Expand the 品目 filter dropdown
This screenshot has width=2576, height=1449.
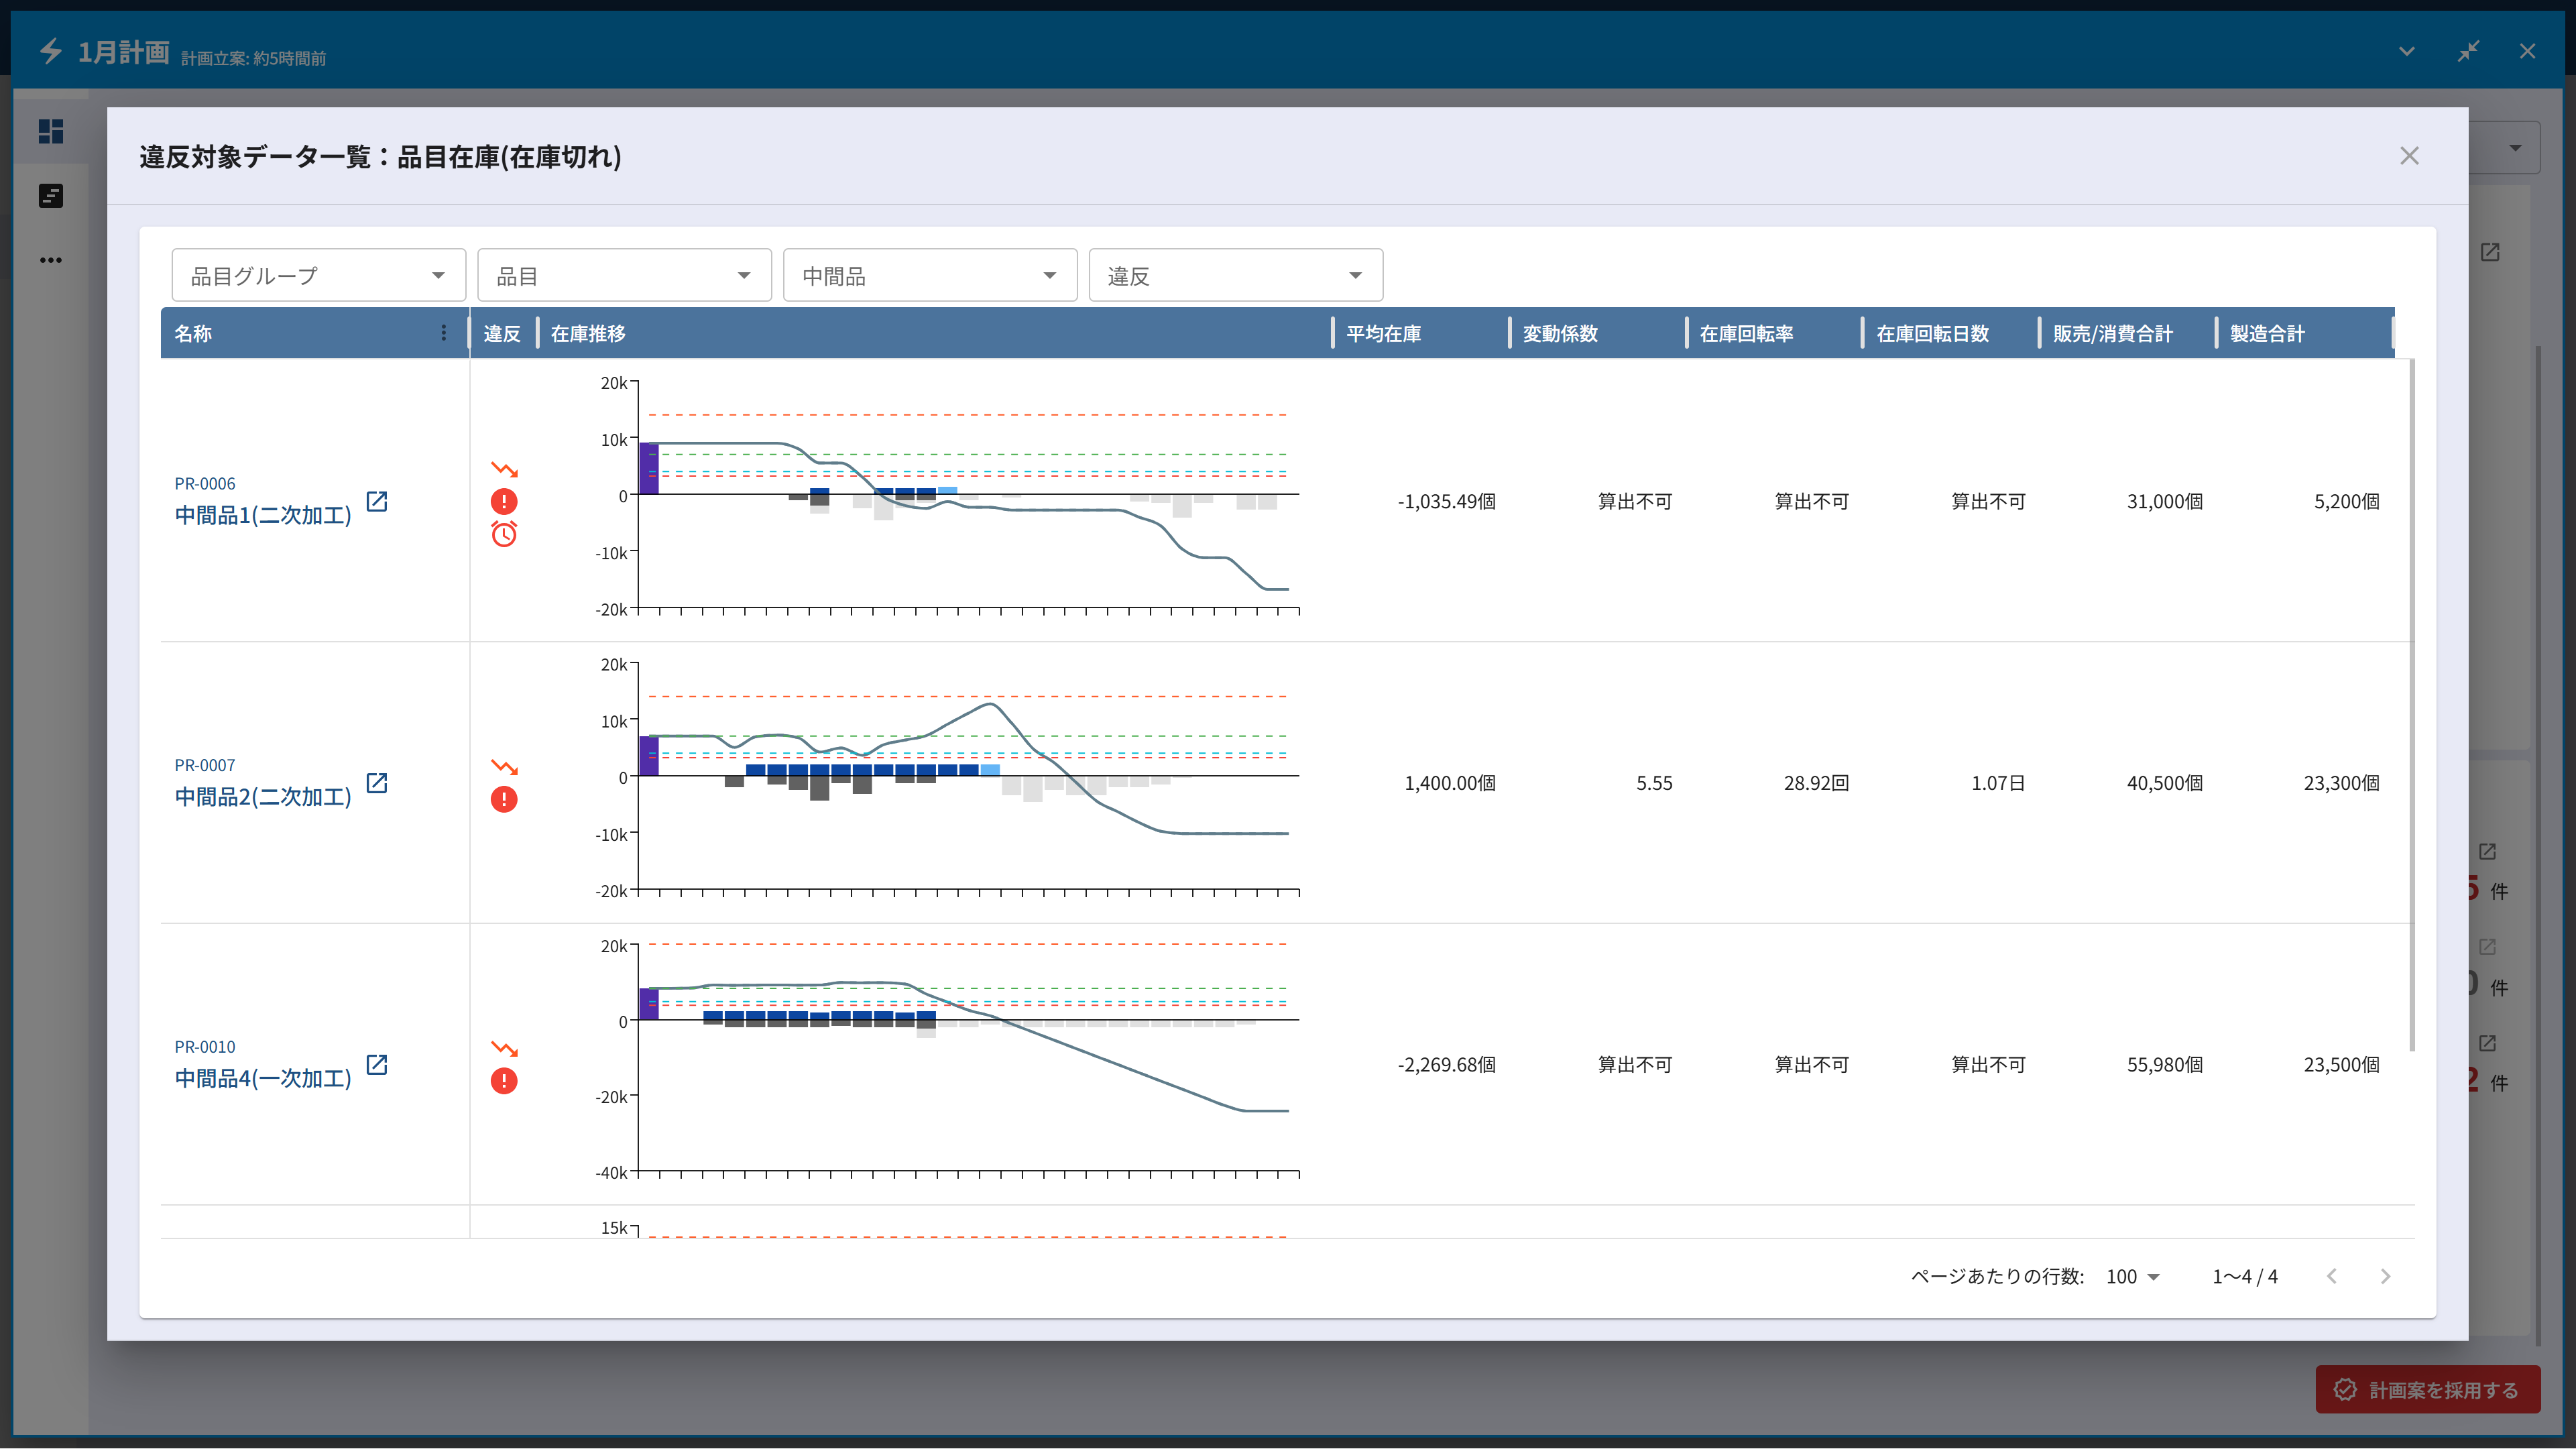tap(624, 275)
